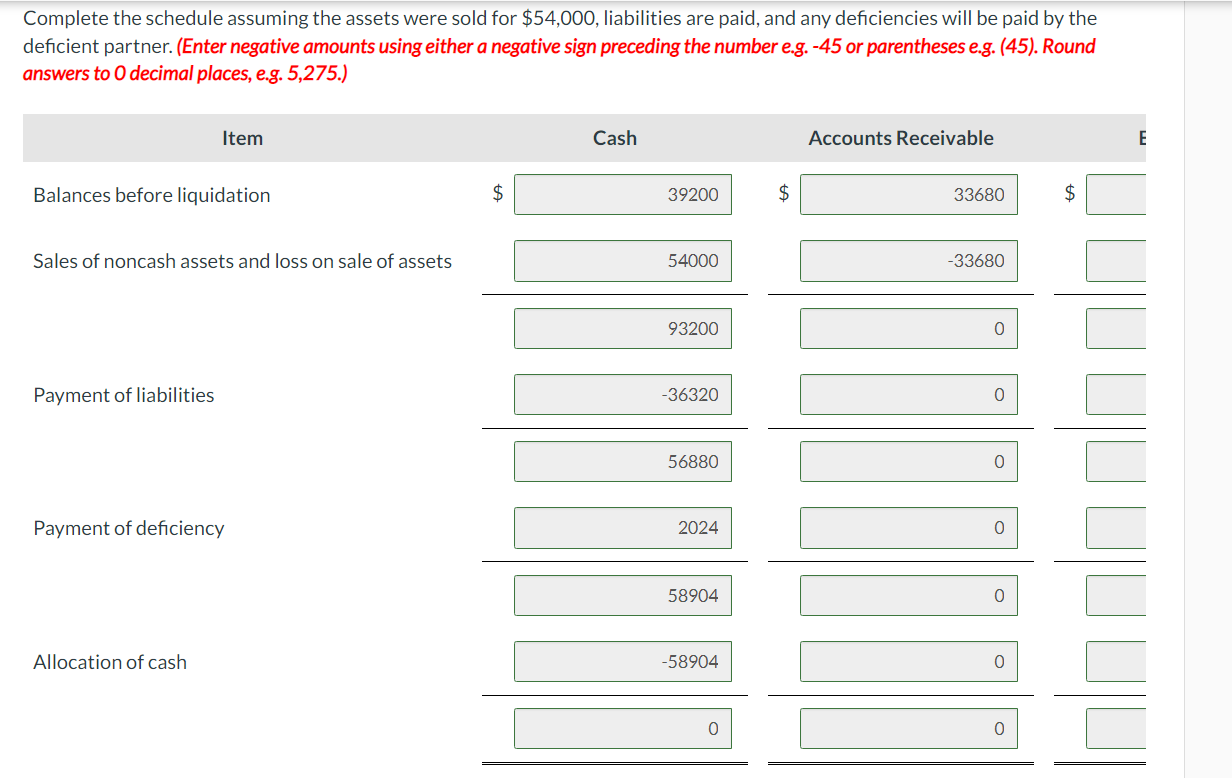The width and height of the screenshot is (1232, 778).
Task: Click the Cash sale proceeds field showing 54000
Action: [622, 261]
